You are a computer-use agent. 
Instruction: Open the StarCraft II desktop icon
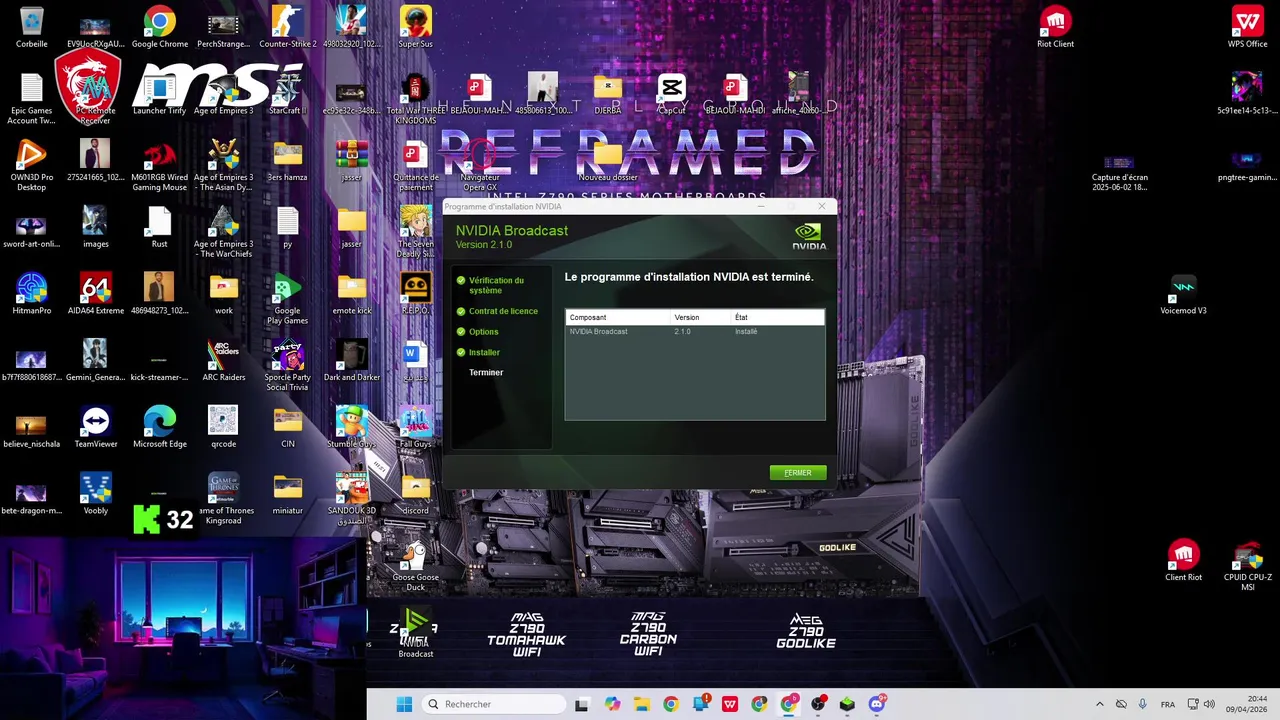click(288, 95)
